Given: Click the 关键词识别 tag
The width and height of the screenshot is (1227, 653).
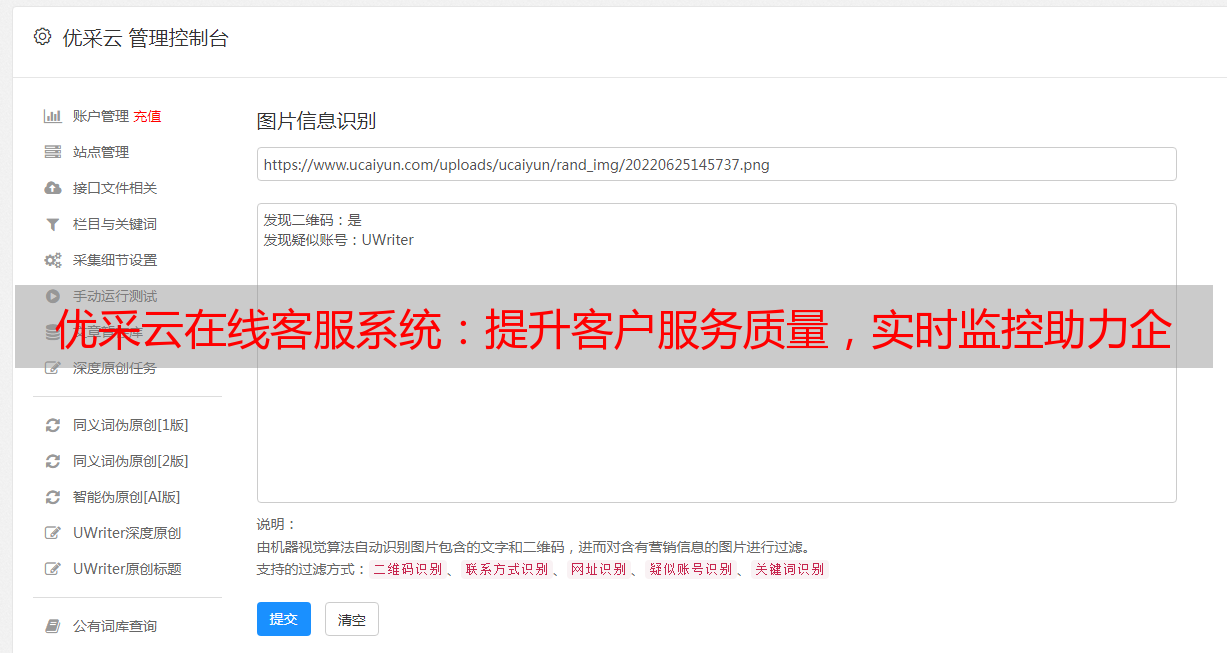Looking at the screenshot, I should pyautogui.click(x=790, y=569).
